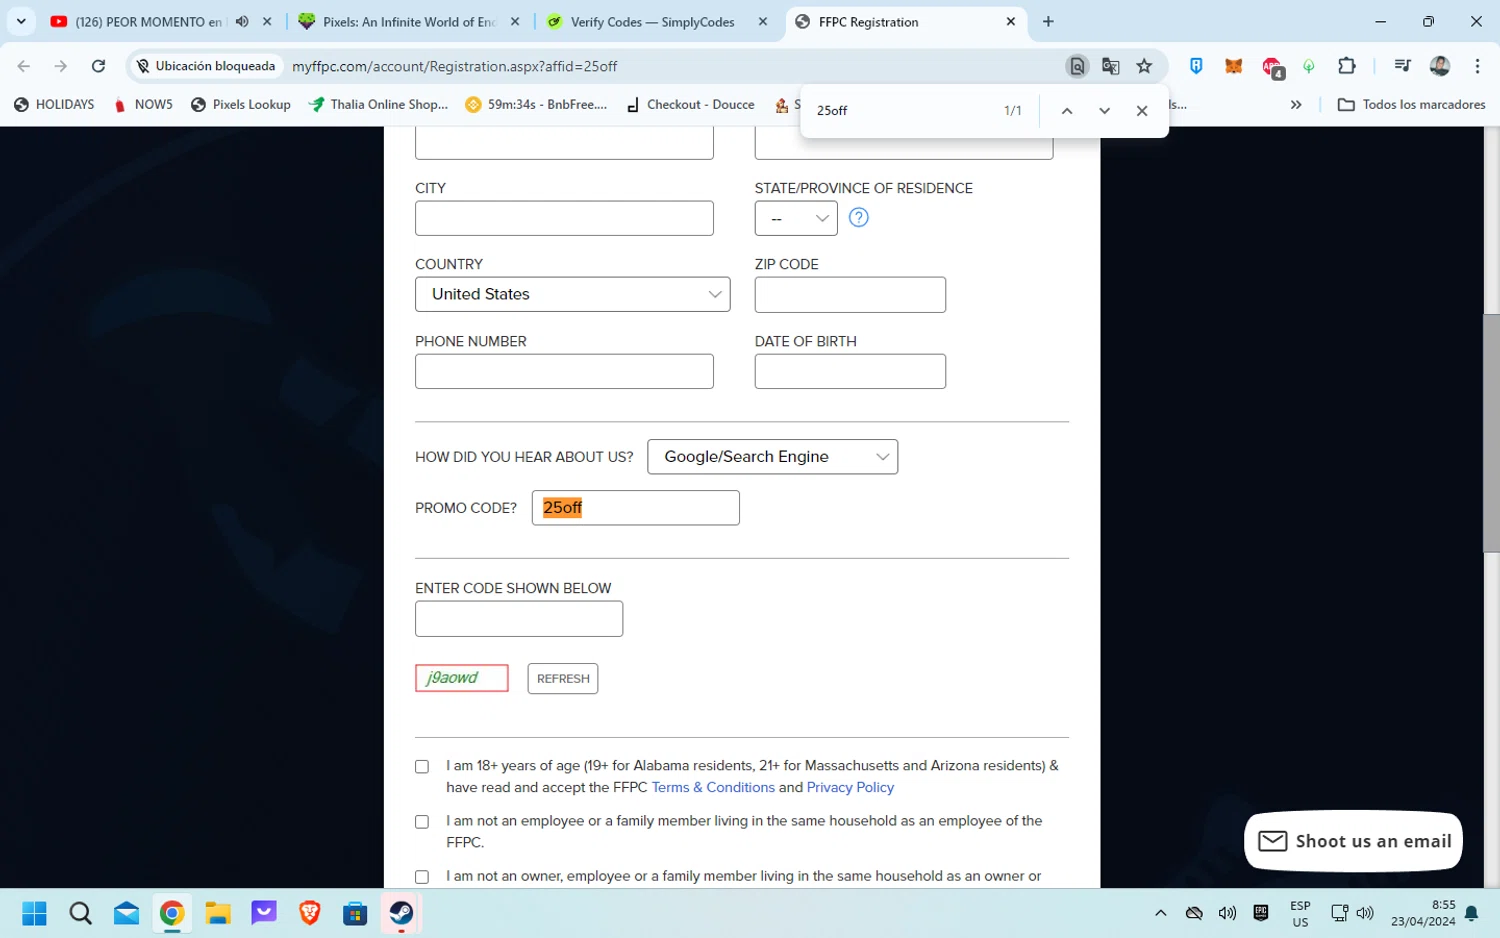The height and width of the screenshot is (938, 1500).
Task: Click the Ubicación bloqueada site info chip
Action: tap(206, 66)
